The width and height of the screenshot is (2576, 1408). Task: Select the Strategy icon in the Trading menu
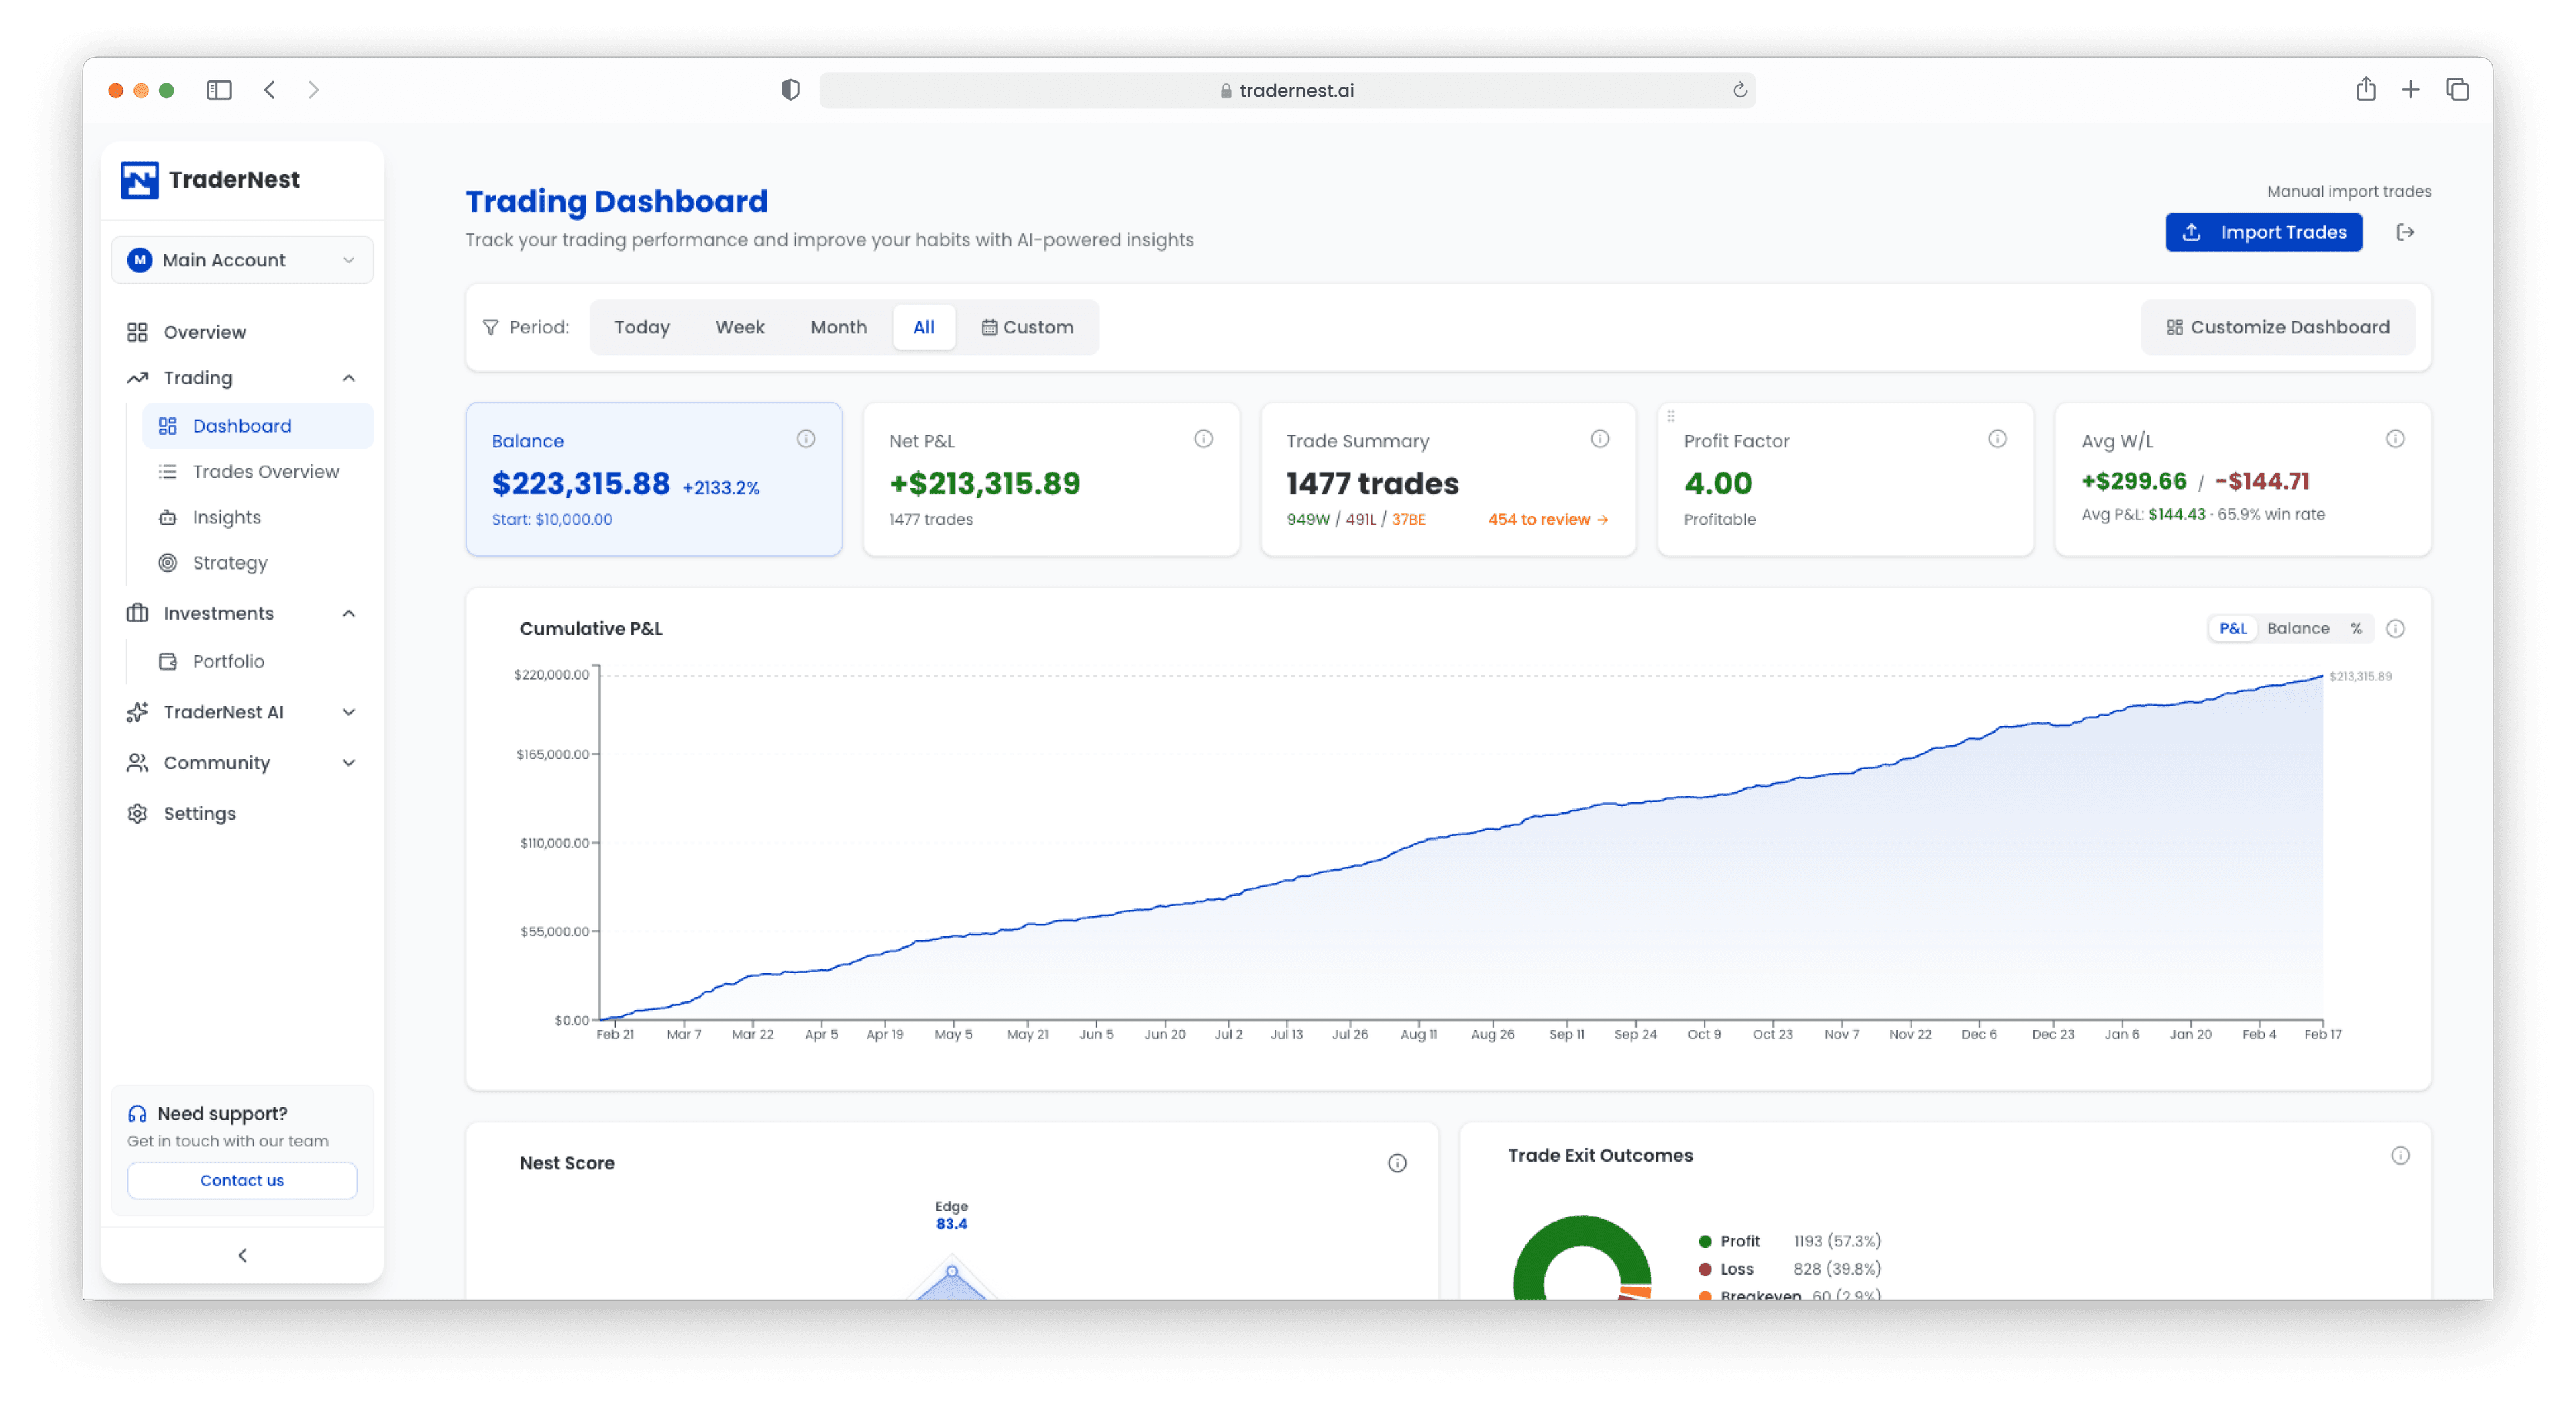pos(168,562)
